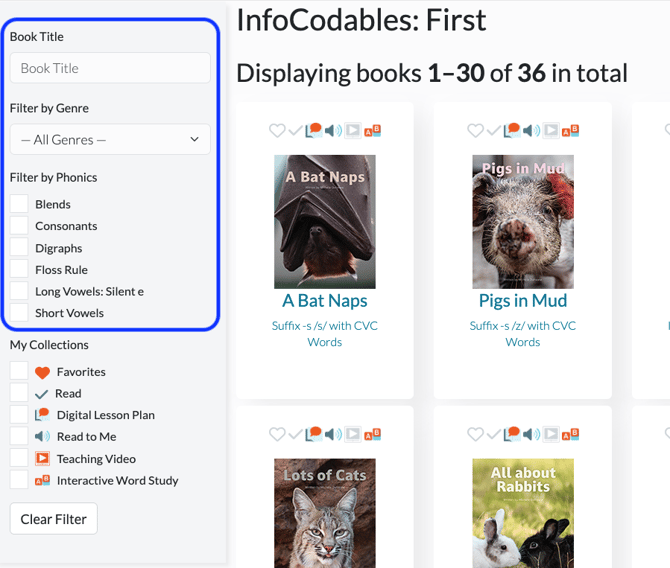
Task: Enable Digital Lesson Plan collection filter
Action: [x=19, y=415]
